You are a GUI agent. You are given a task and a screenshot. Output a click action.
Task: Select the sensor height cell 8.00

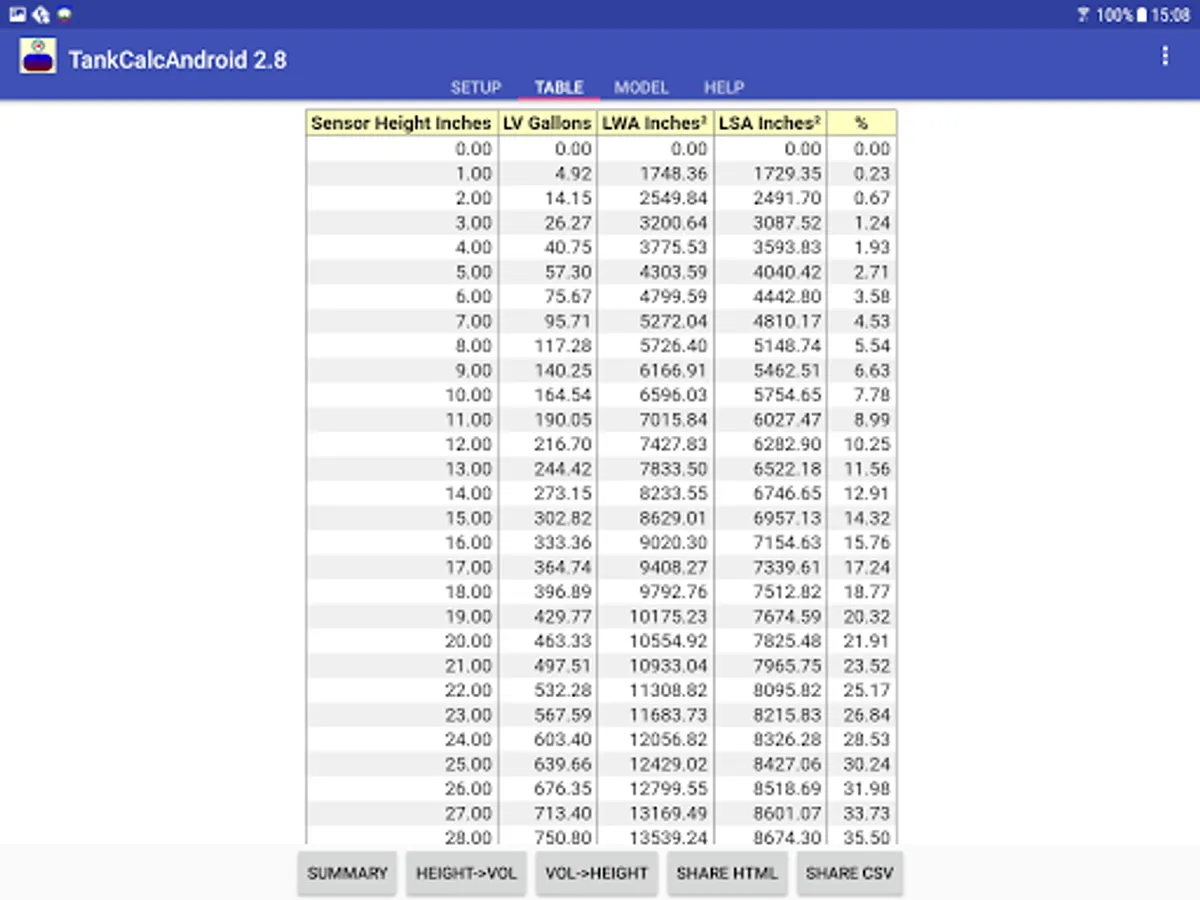[474, 346]
